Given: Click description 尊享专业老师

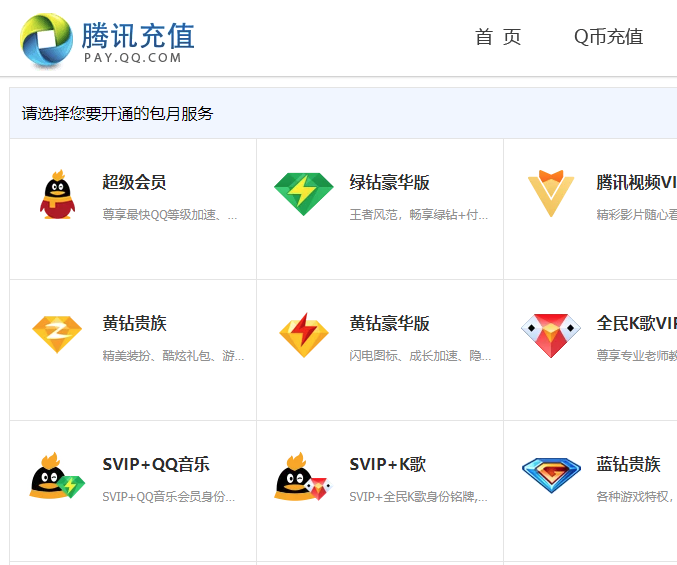Looking at the screenshot, I should click(636, 356).
